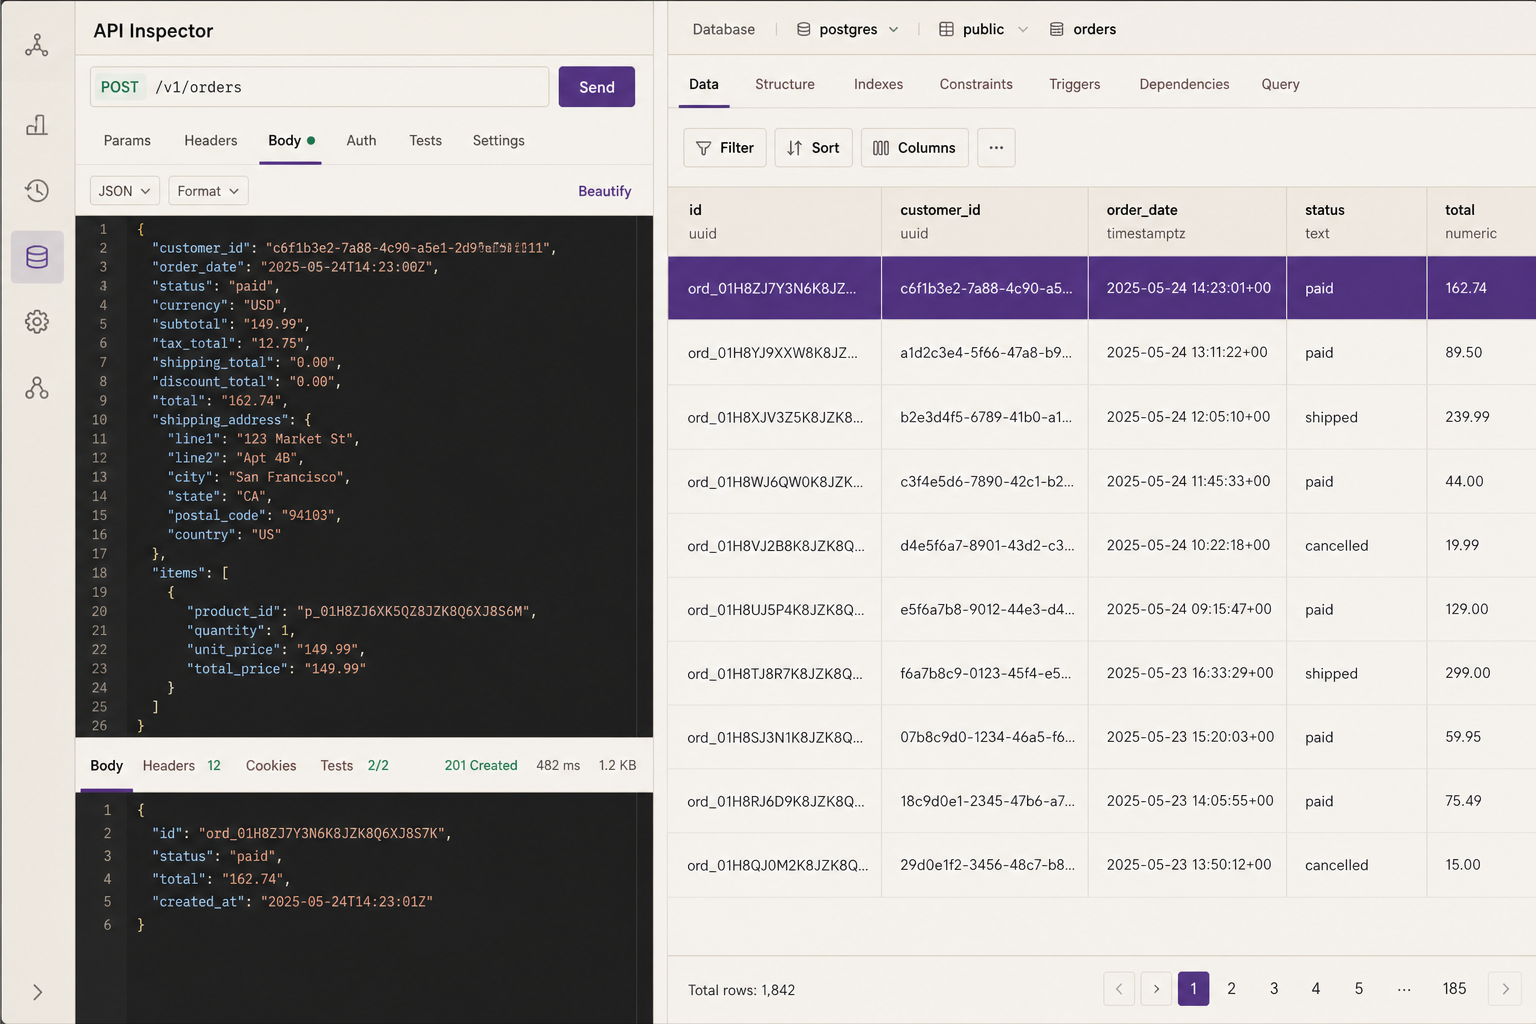The height and width of the screenshot is (1024, 1536).
Task: Open the Query tab
Action: (1280, 84)
